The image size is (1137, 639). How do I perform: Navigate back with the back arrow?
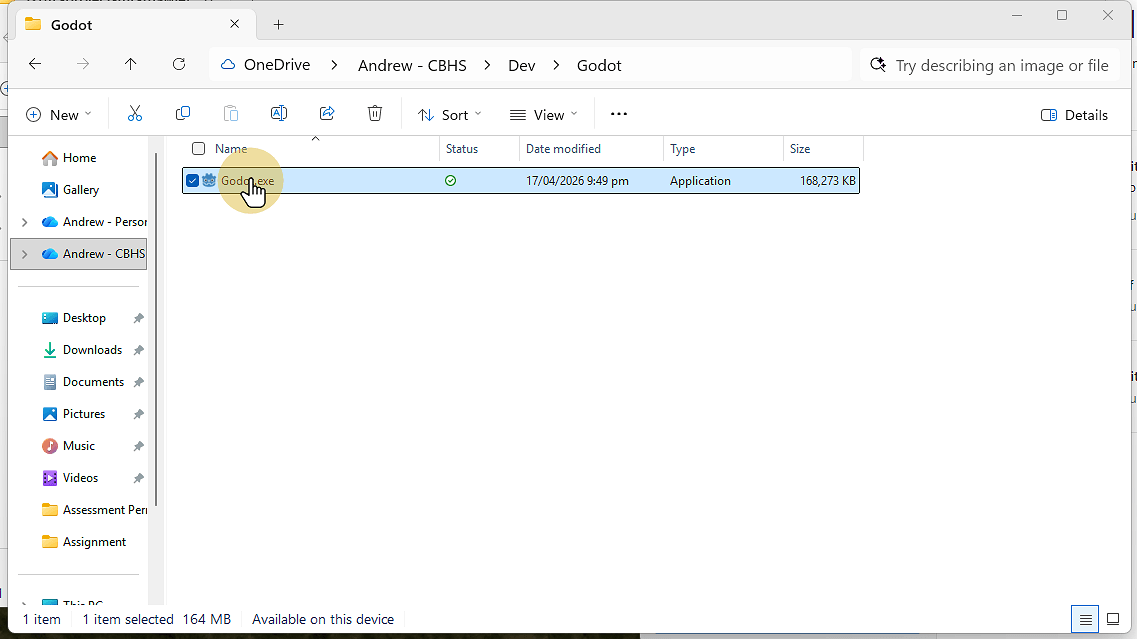click(x=35, y=65)
